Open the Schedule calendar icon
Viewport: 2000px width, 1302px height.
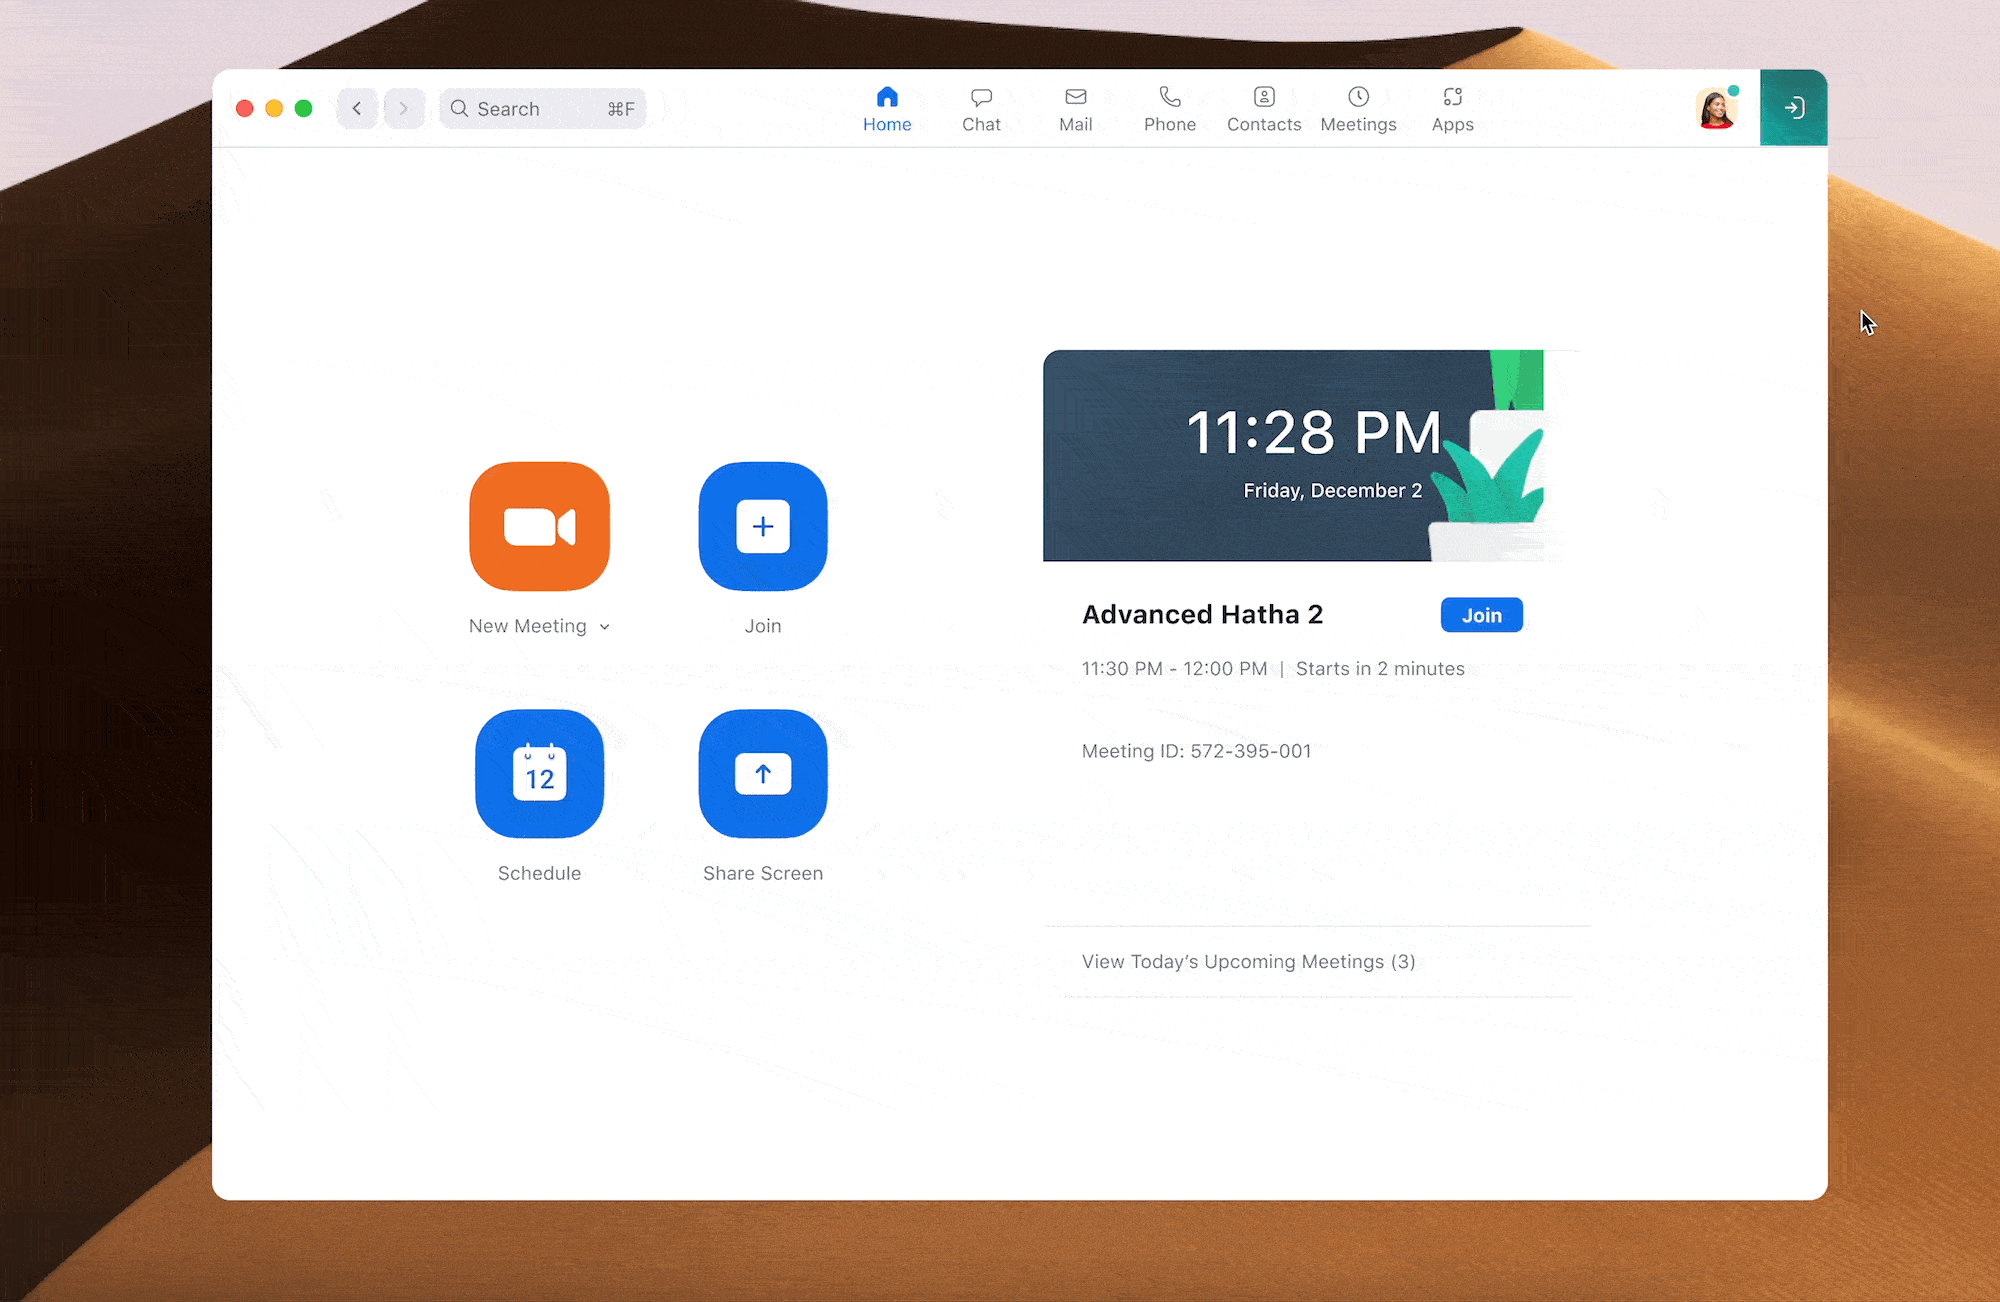point(539,774)
